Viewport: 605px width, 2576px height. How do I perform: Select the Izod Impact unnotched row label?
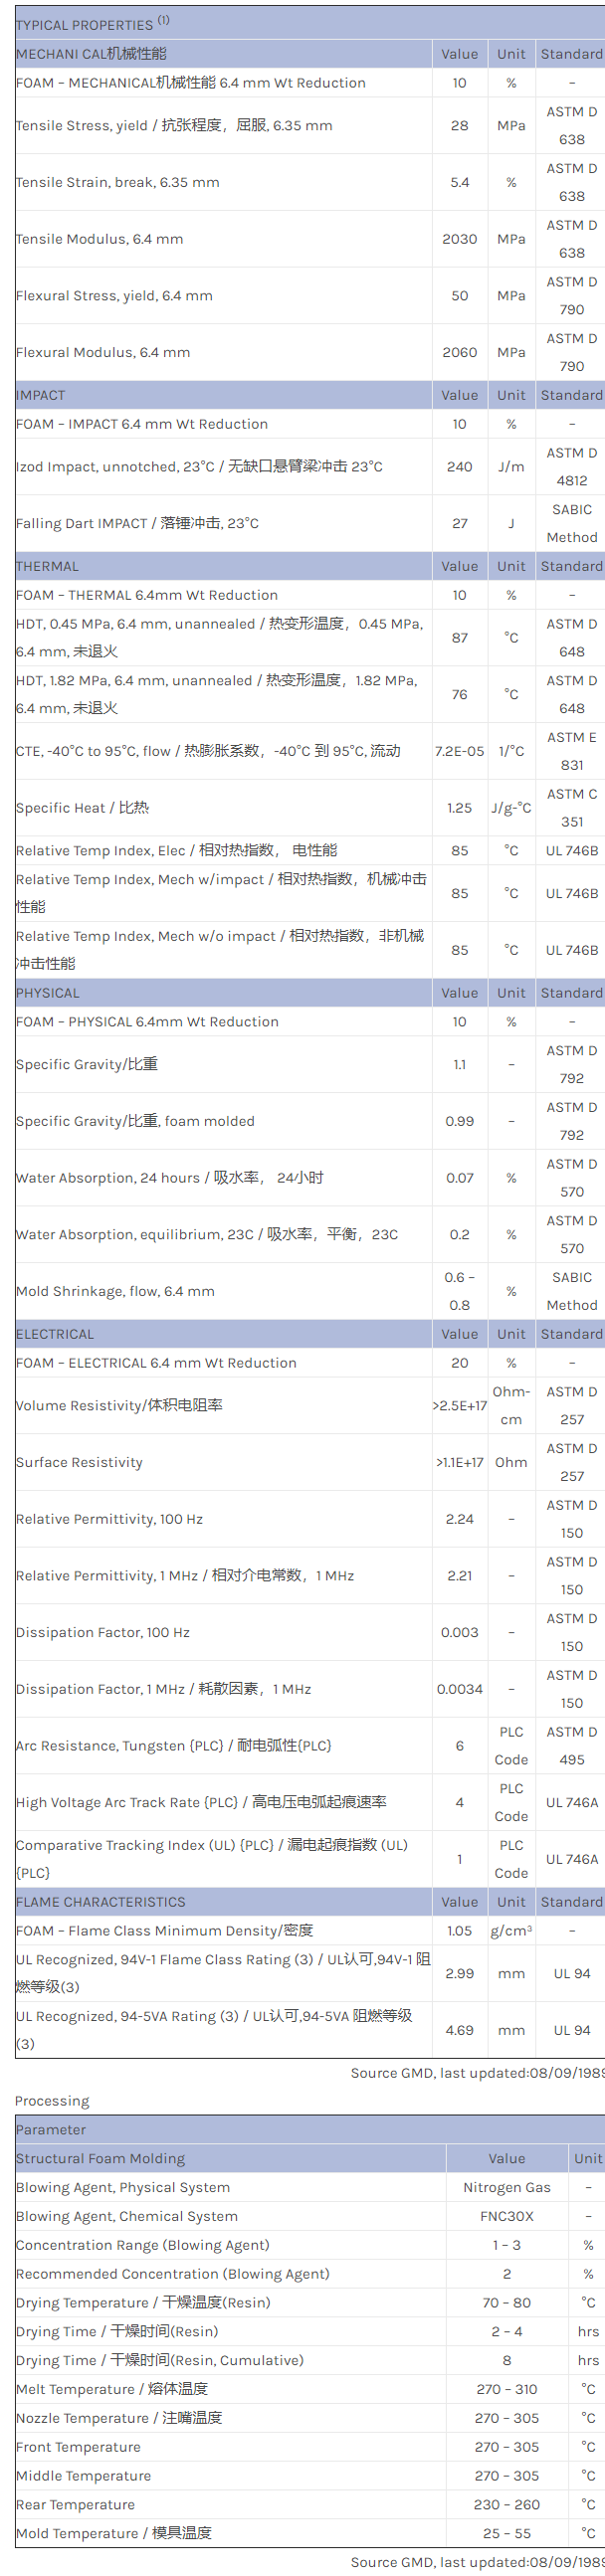[x=199, y=466]
